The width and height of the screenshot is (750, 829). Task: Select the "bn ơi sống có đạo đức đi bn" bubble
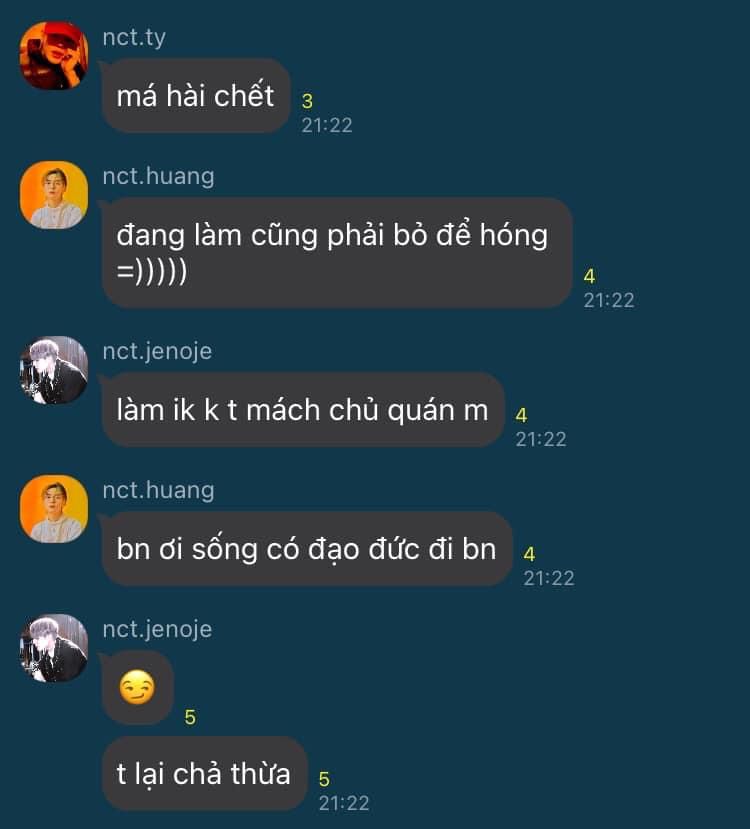(307, 549)
